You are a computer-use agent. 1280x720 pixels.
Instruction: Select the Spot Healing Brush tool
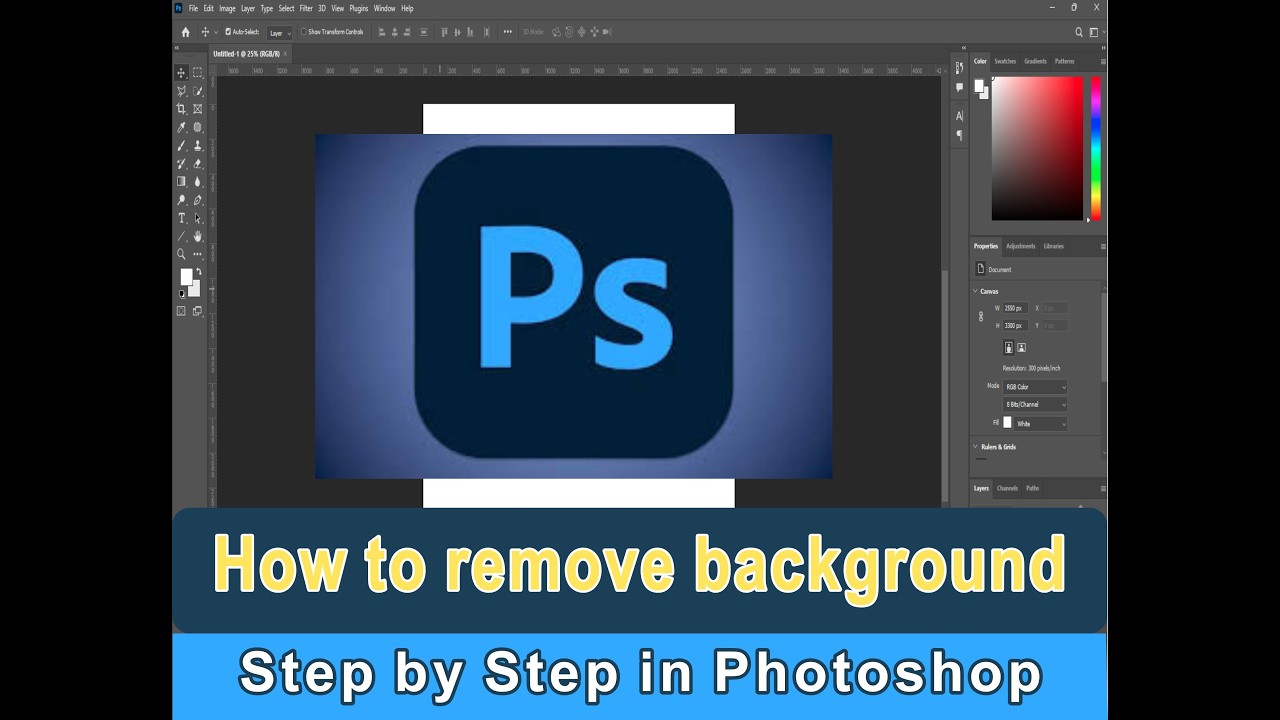[197, 127]
